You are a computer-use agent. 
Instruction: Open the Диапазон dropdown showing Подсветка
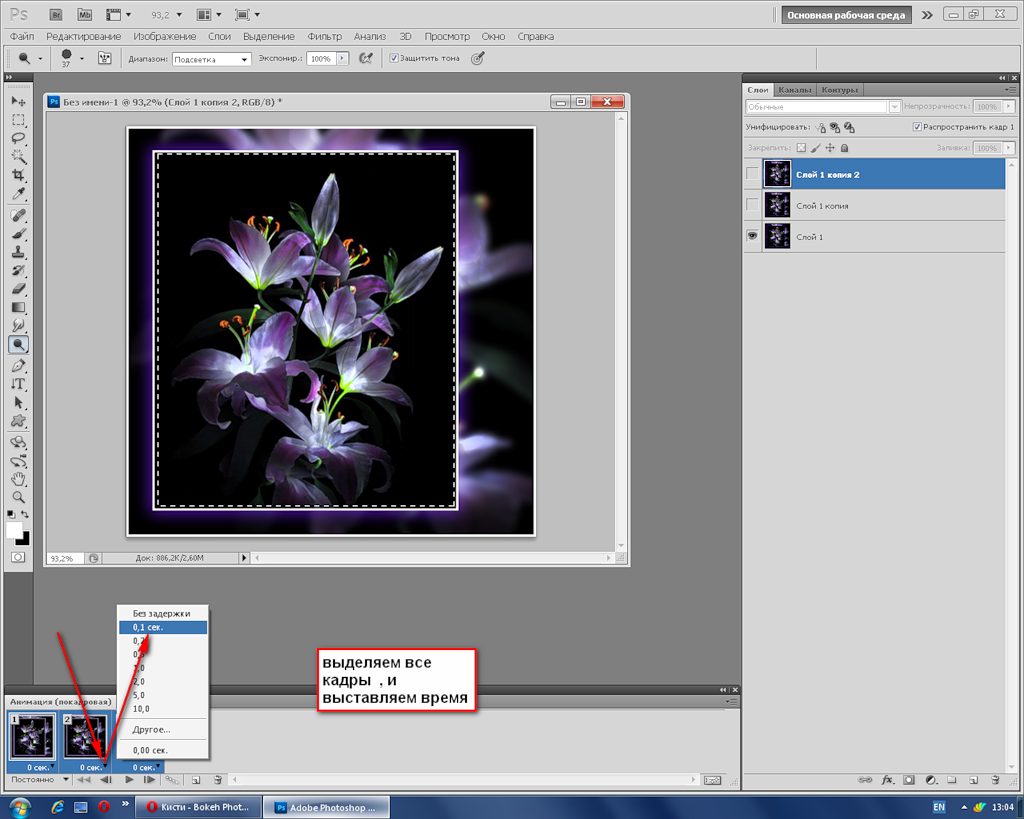pos(211,59)
